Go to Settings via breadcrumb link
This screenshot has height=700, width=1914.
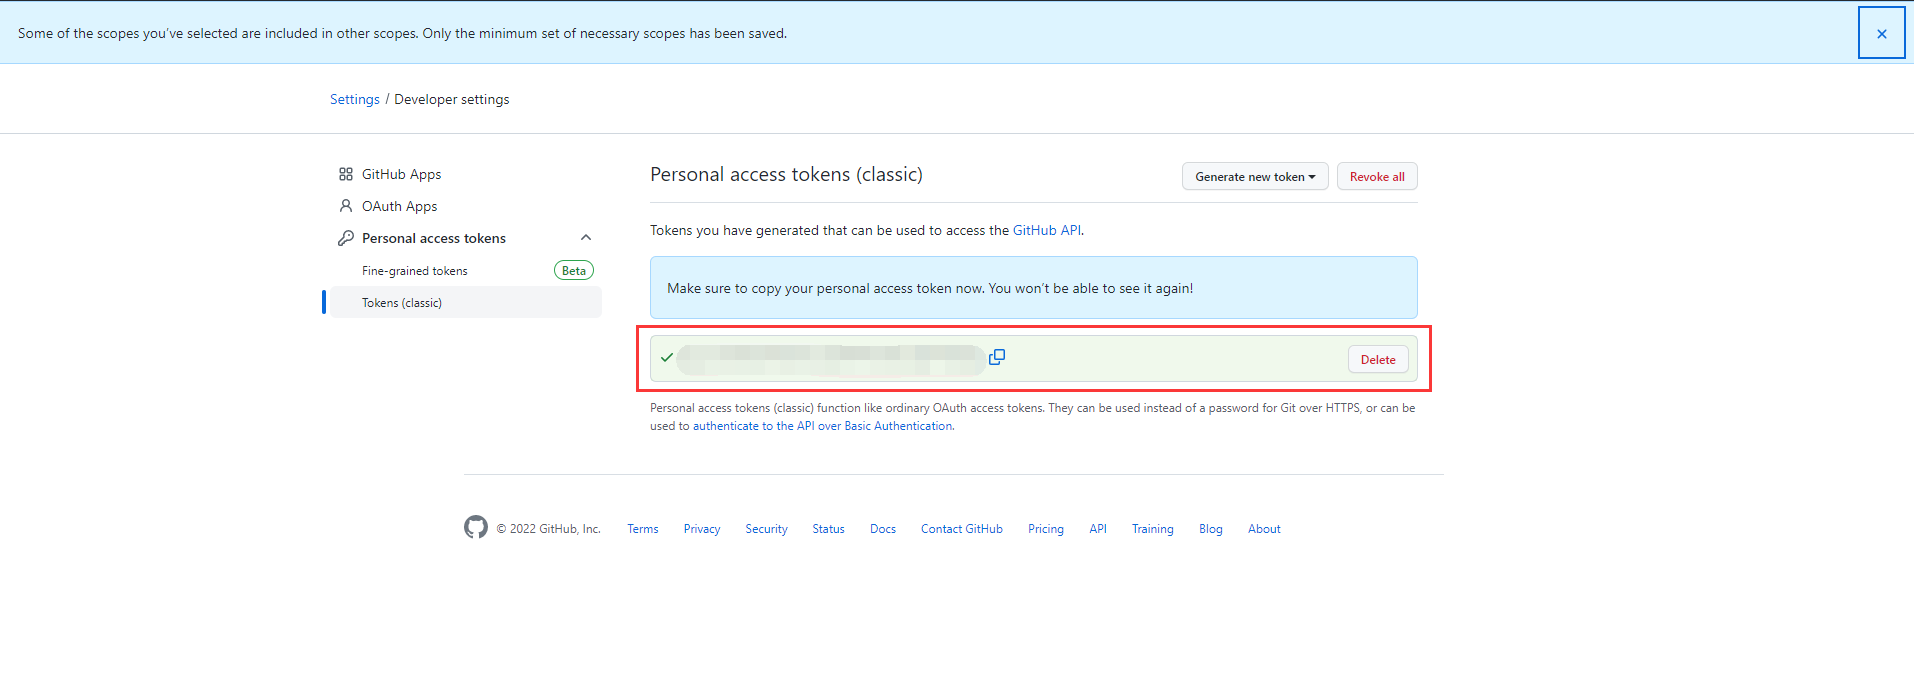coord(355,99)
